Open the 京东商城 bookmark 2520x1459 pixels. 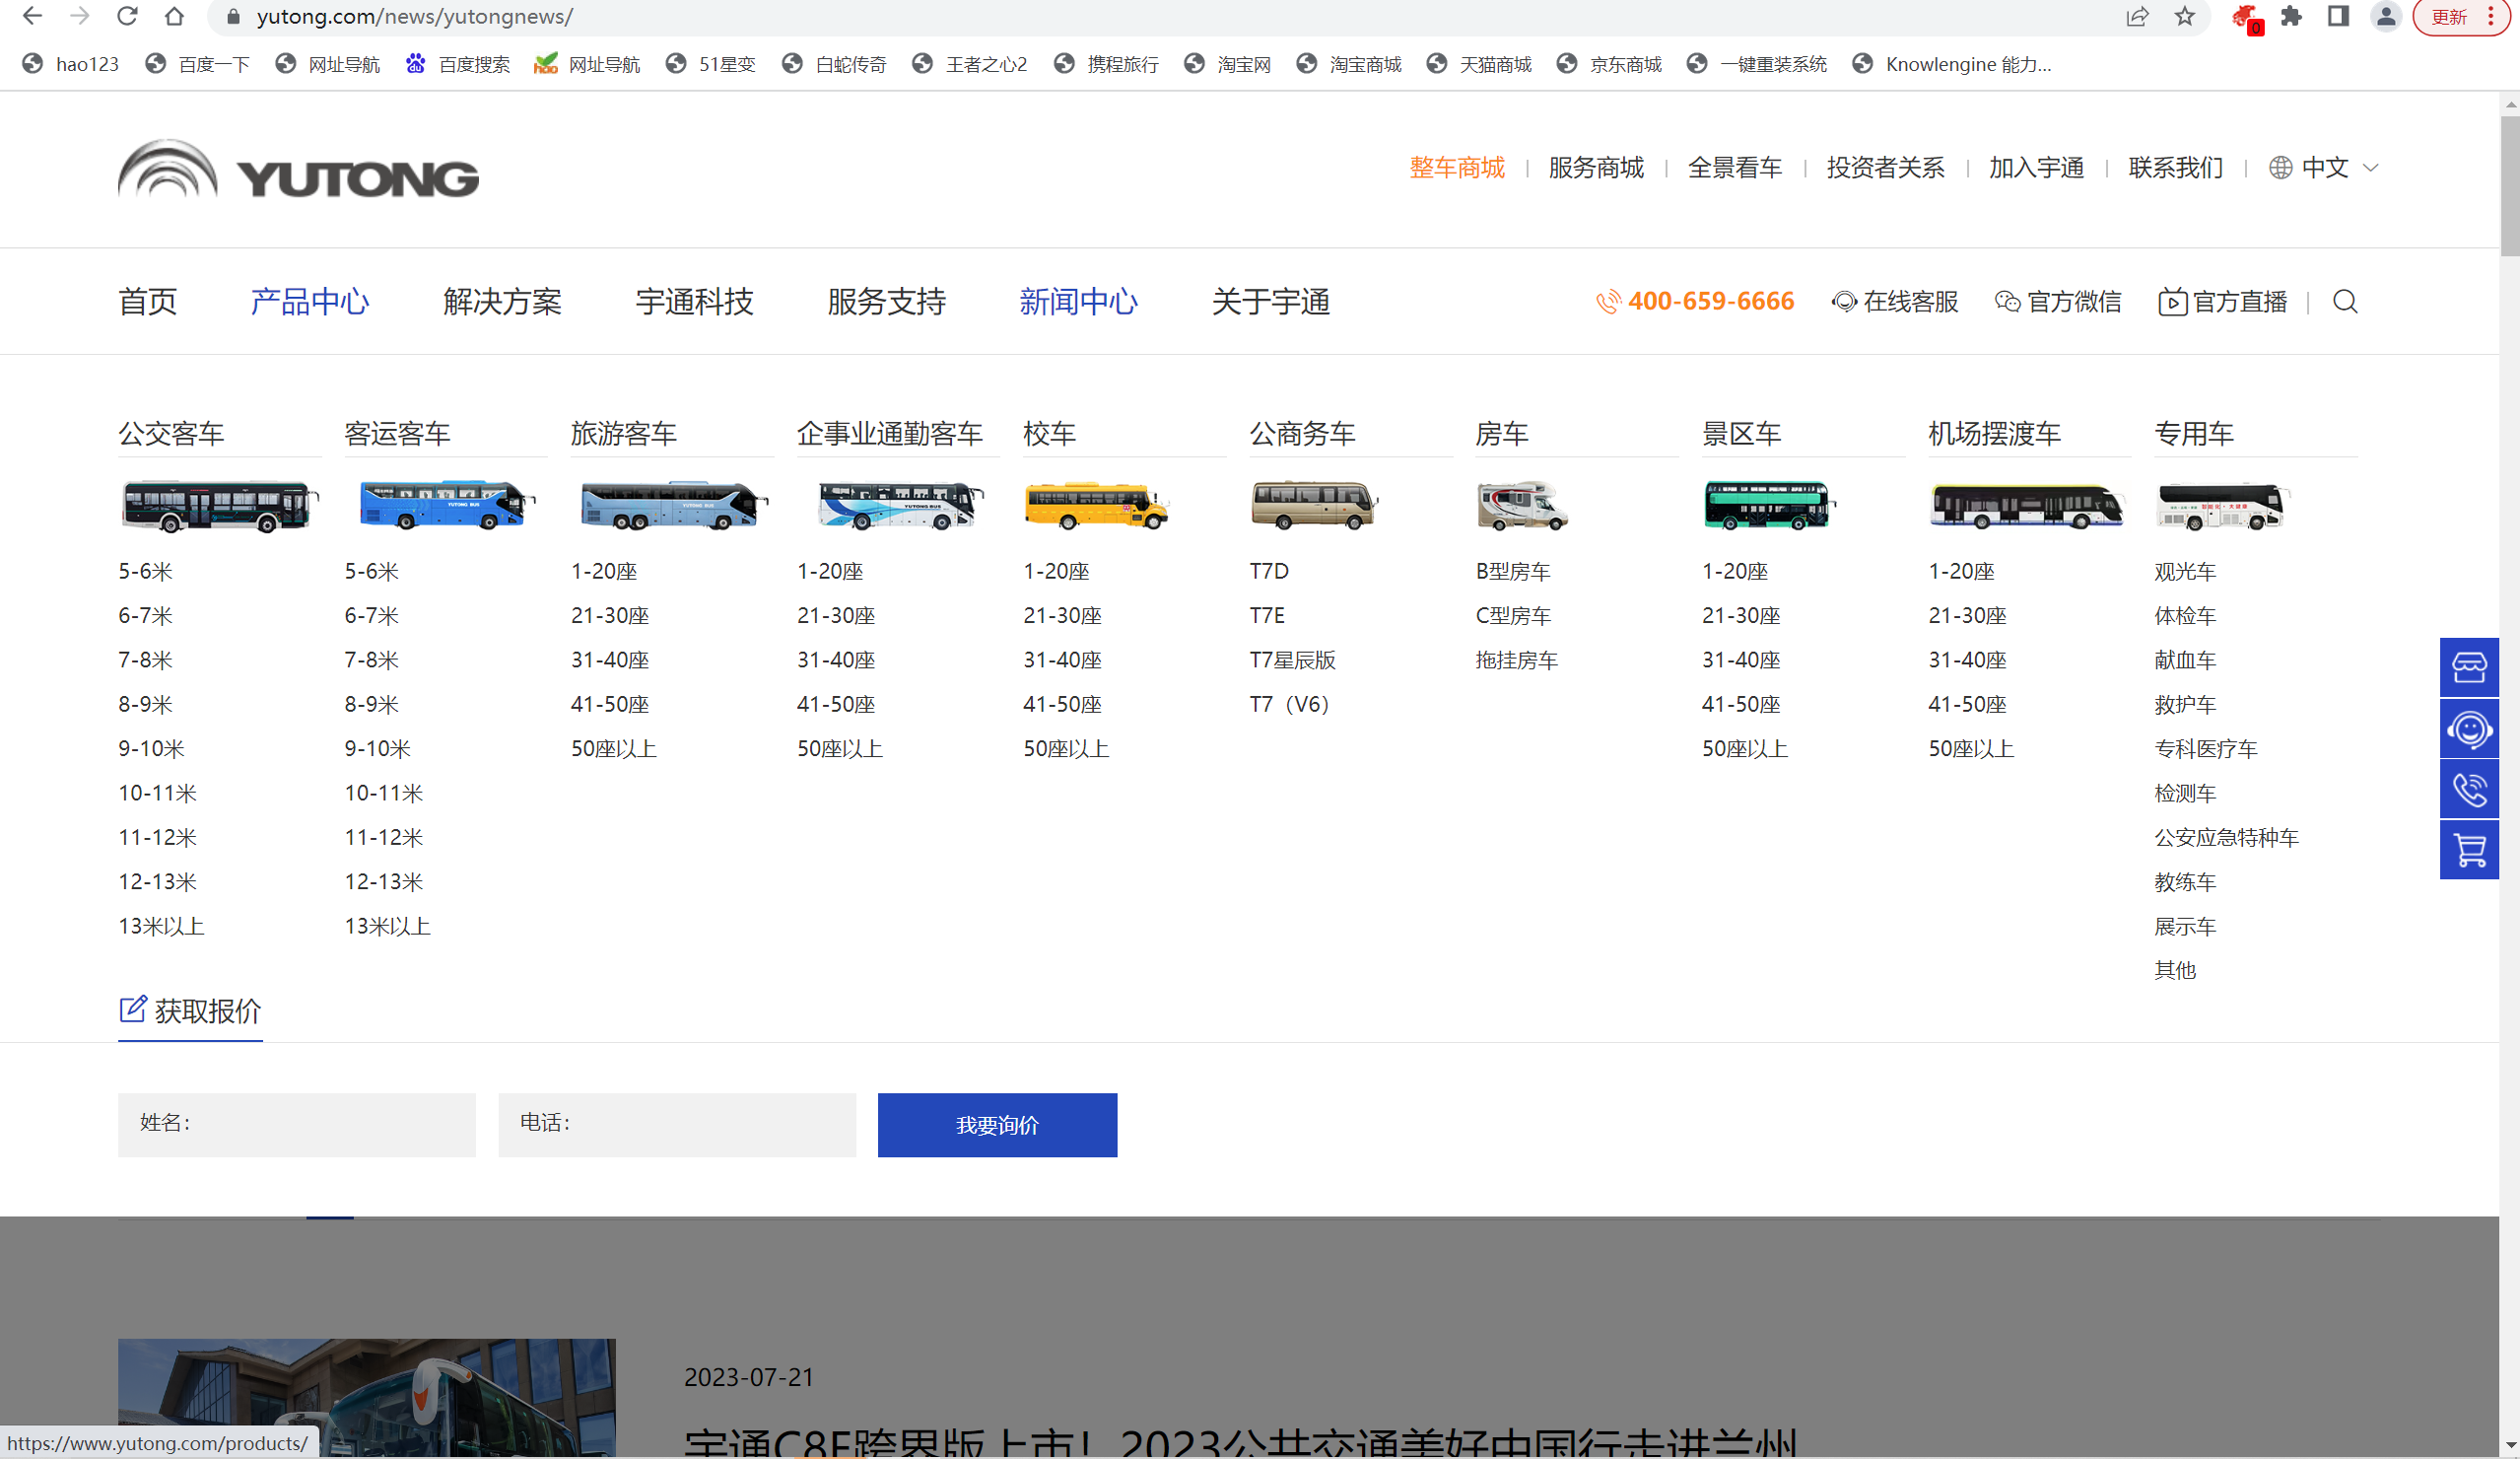point(1609,64)
